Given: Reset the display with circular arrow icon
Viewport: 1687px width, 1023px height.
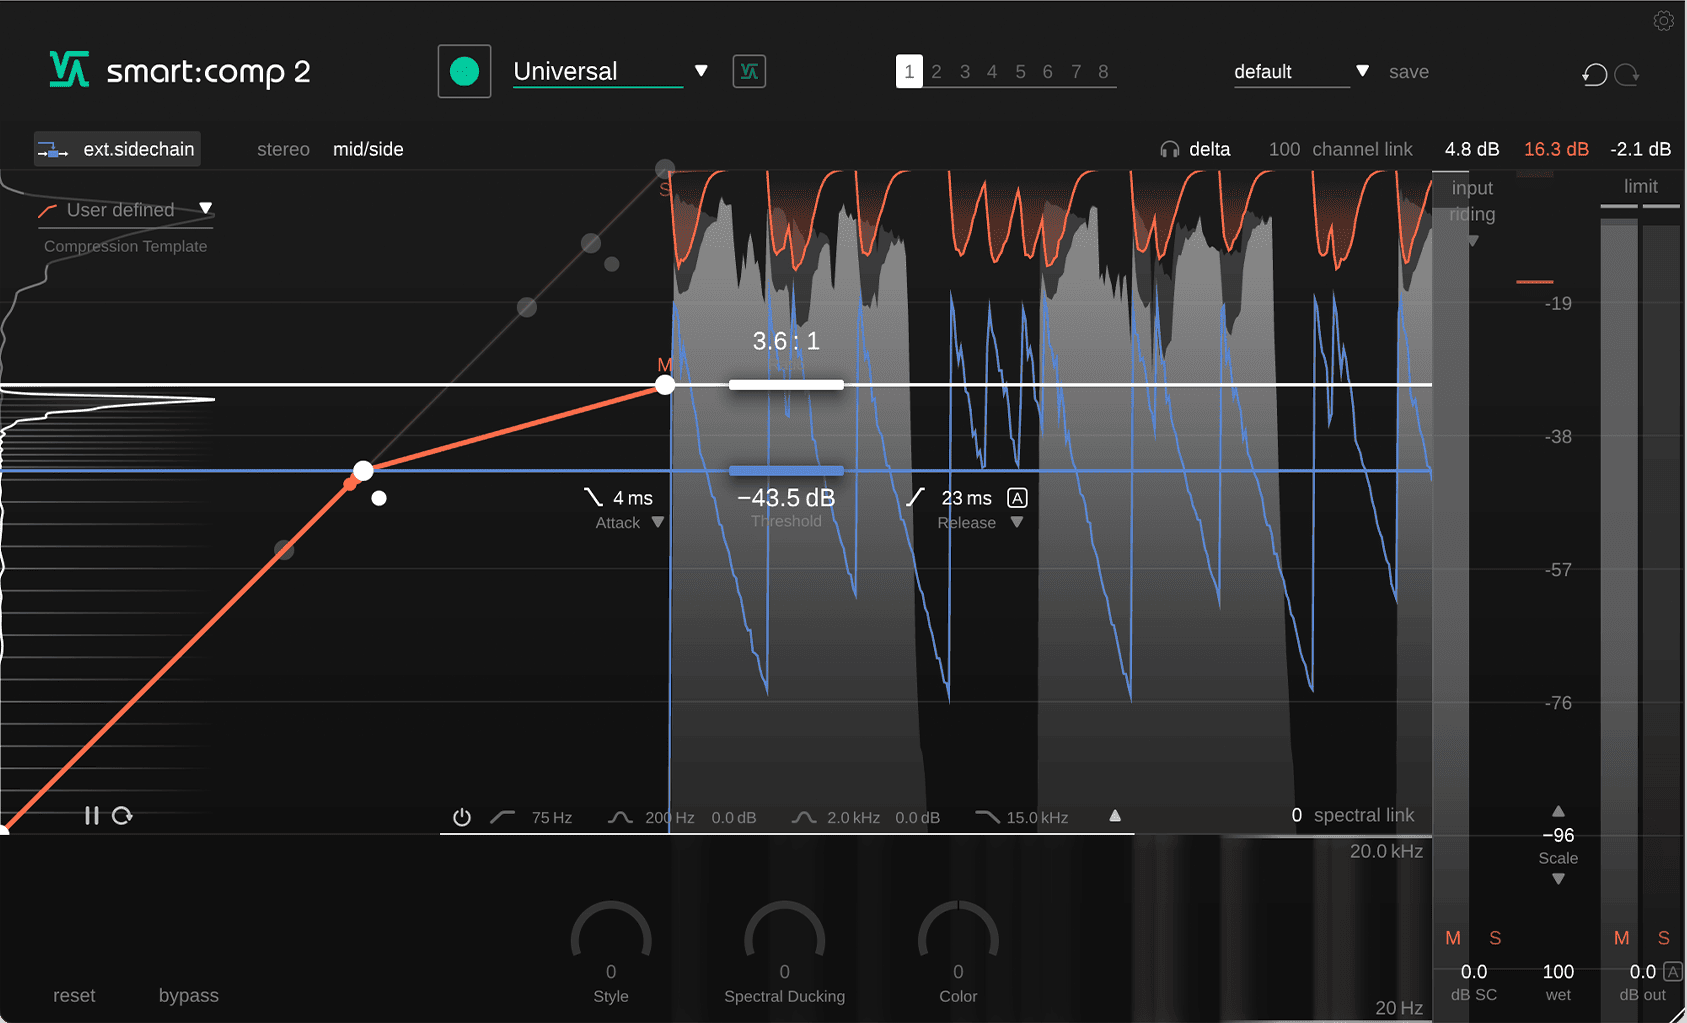Looking at the screenshot, I should click(x=122, y=816).
